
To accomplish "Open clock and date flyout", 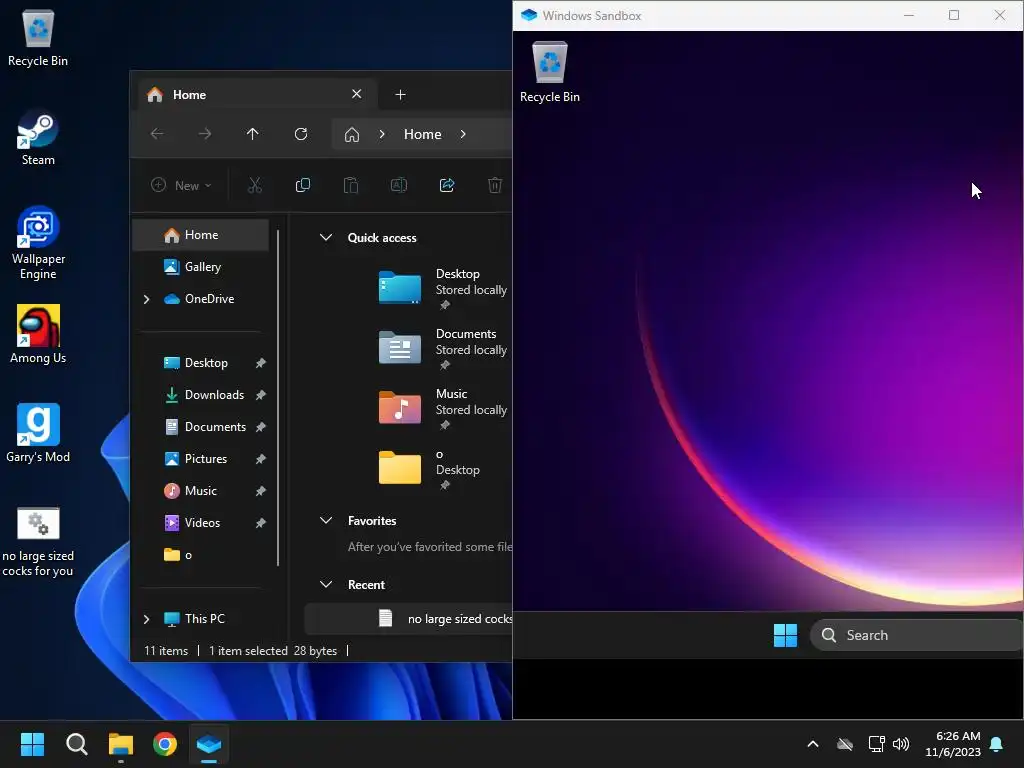I will 953,744.
